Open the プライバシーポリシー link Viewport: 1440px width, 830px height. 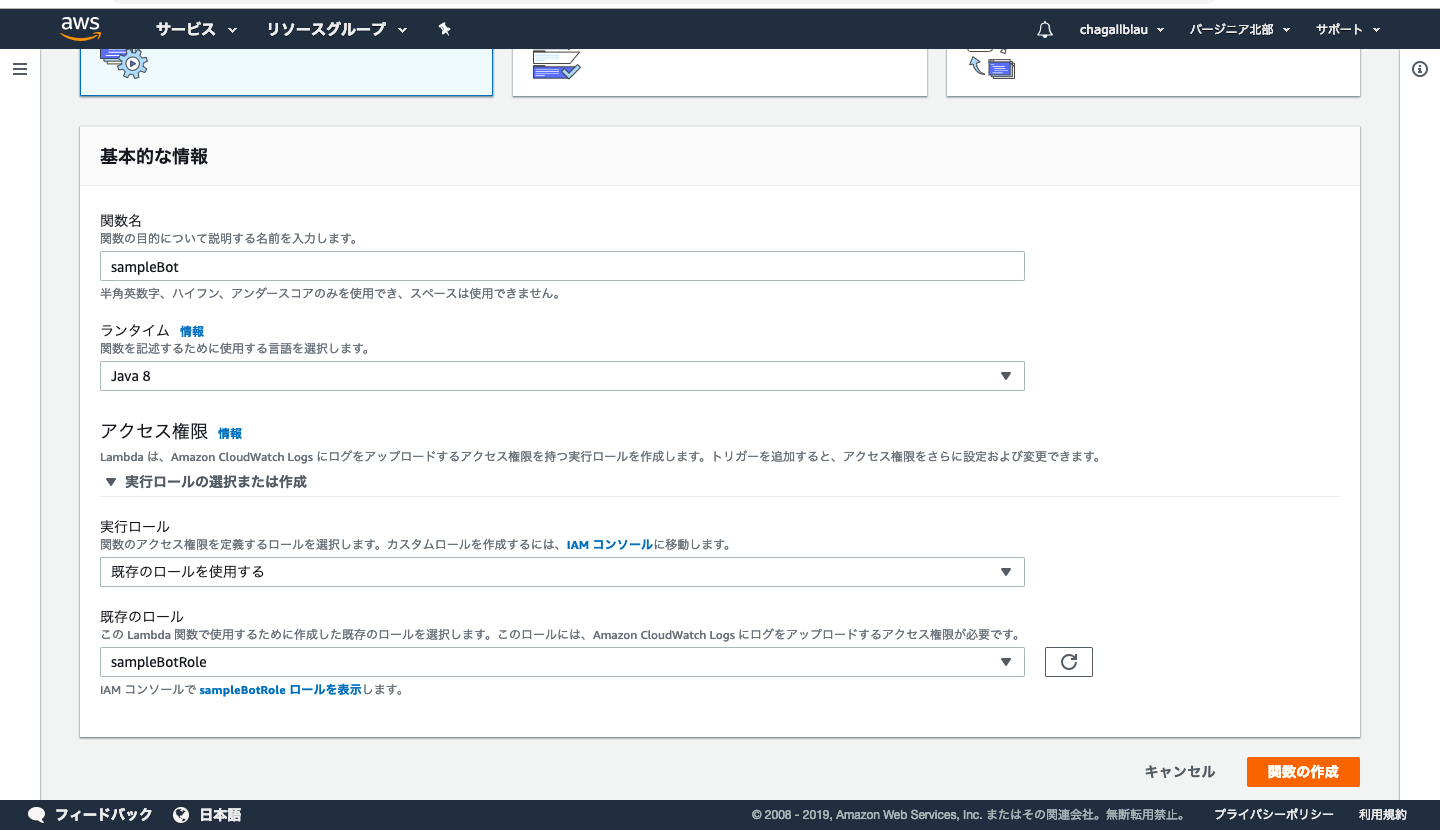click(1274, 815)
